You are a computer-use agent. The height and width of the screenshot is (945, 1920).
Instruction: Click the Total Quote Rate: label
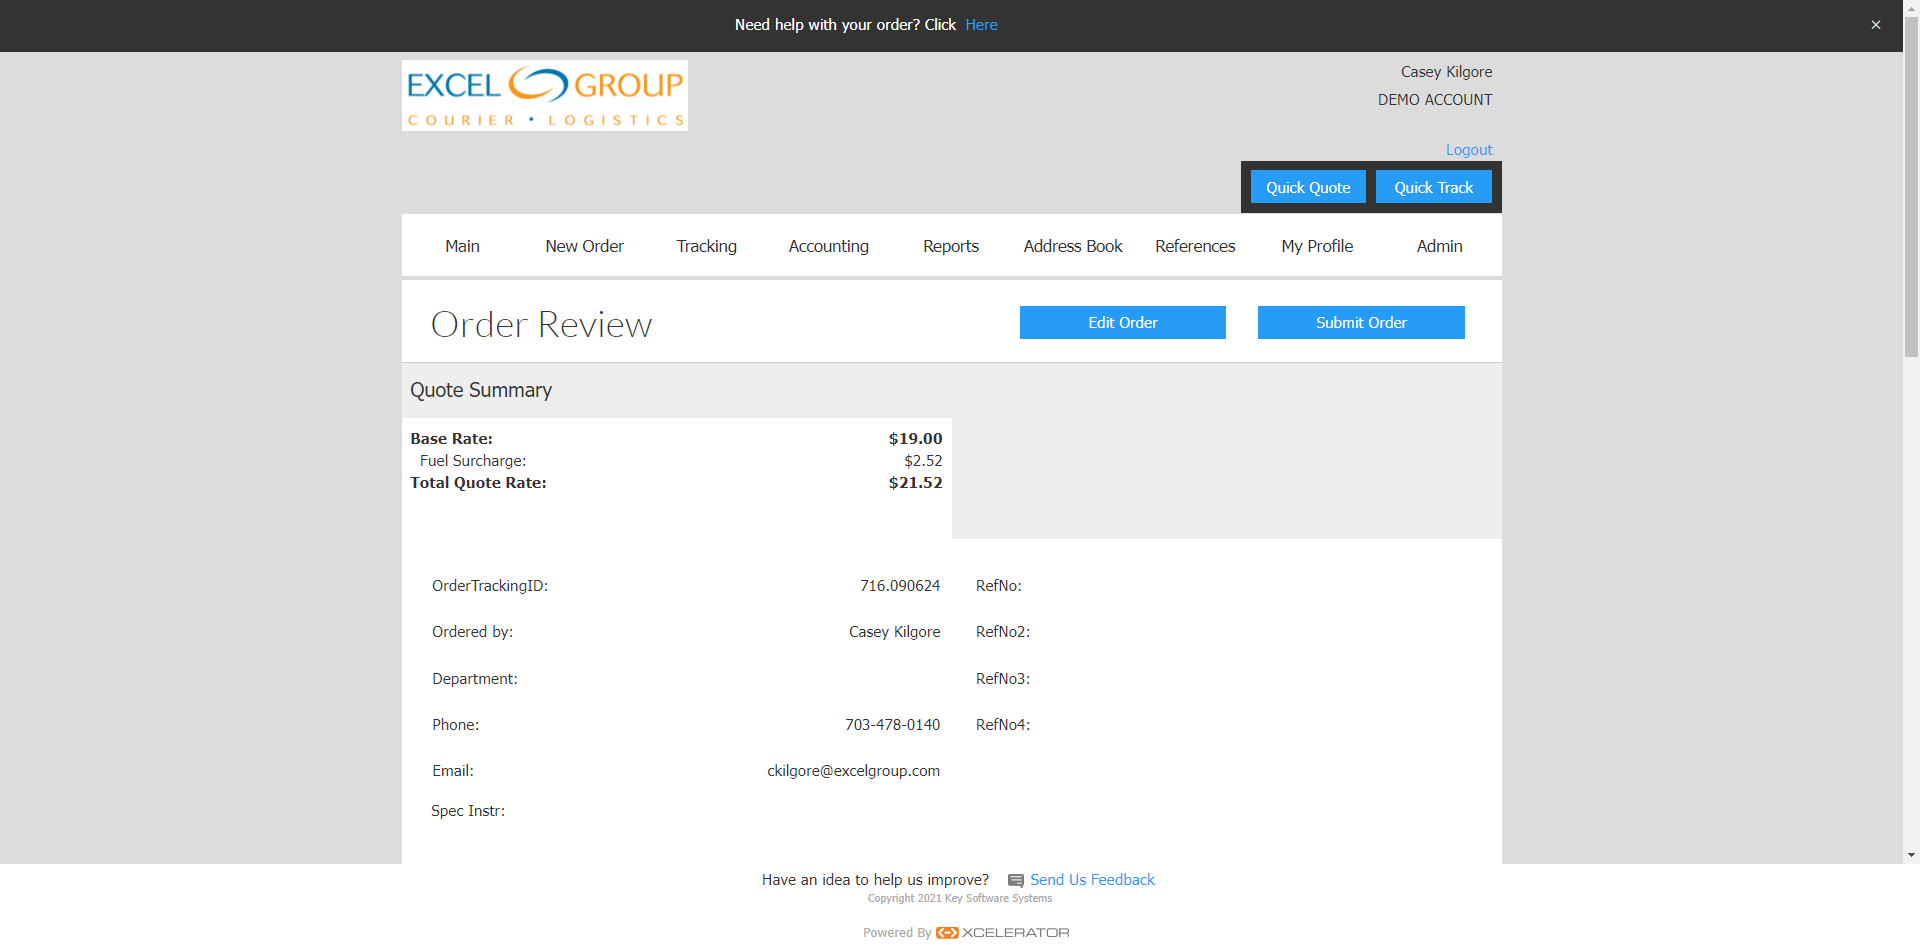478,483
